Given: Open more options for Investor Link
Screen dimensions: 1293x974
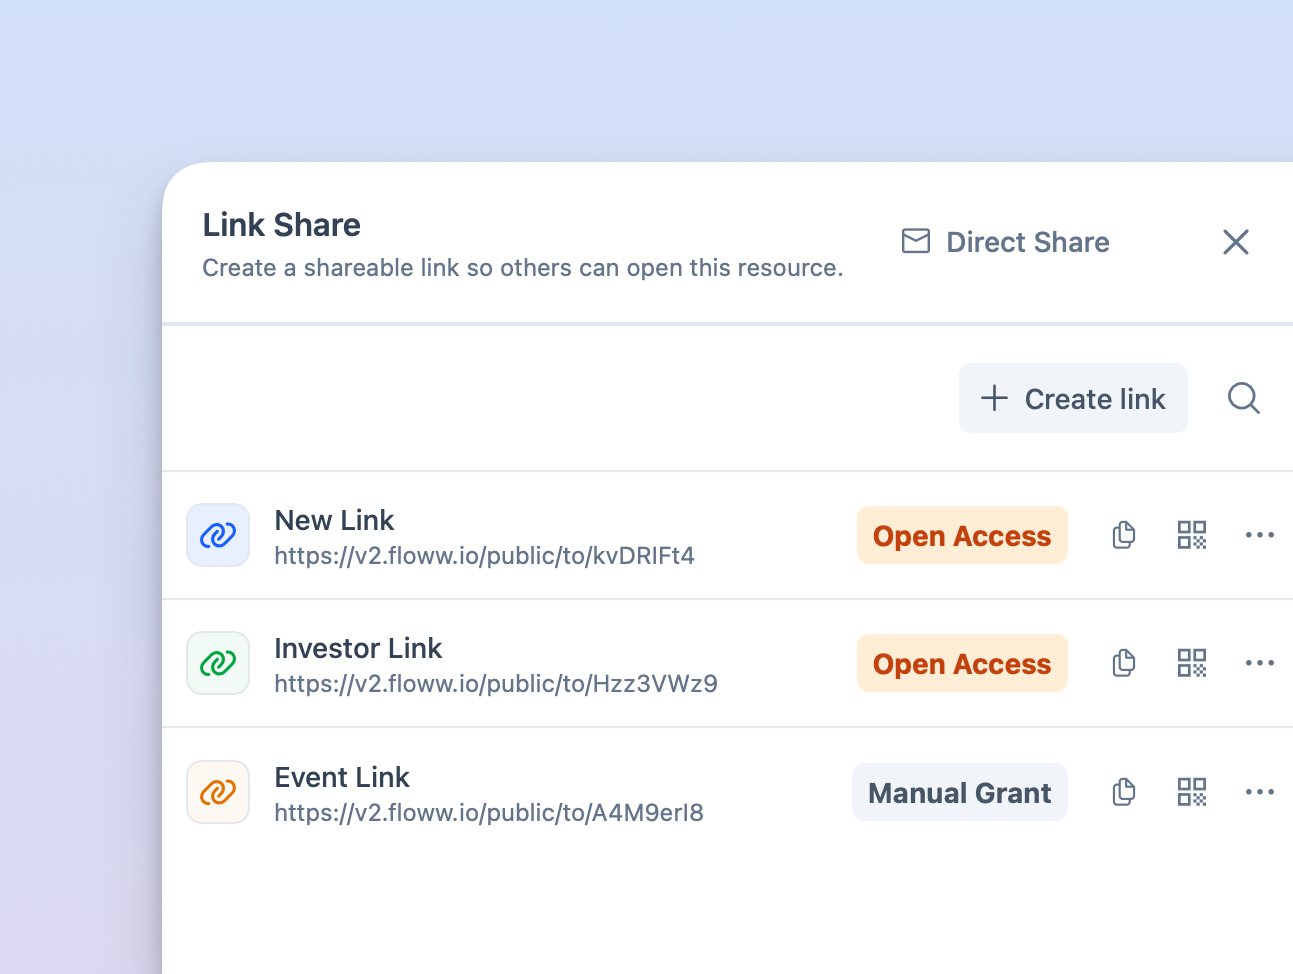Looking at the screenshot, I should tap(1260, 663).
